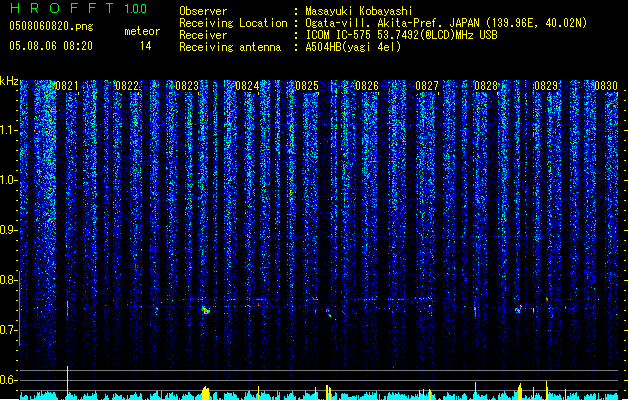Click the wide yellow power peak after 0823
Viewport: 629px width, 400px height.
coord(206,393)
